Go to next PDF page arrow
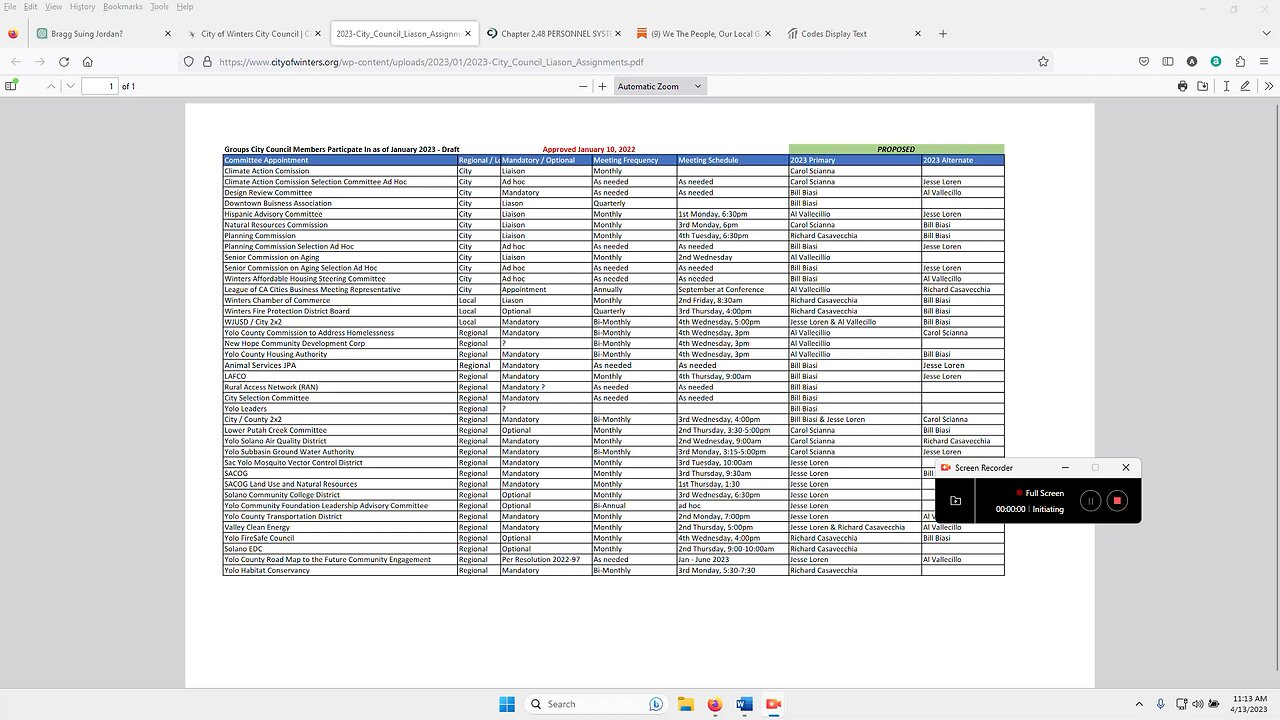This screenshot has height=720, width=1280. 70,86
